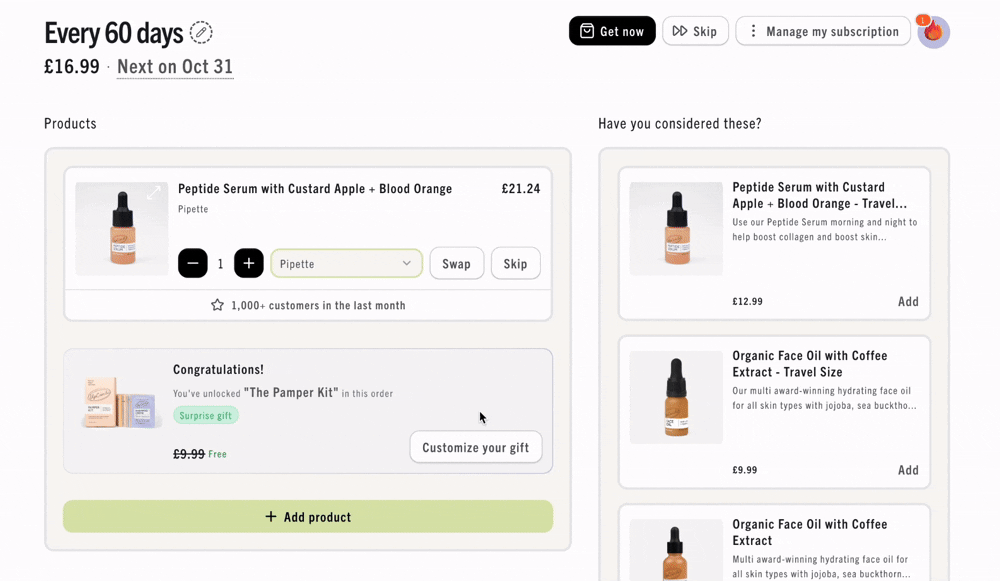Click the Peptide Serum Travel recommendation thumbnail
The height and width of the screenshot is (581, 1000).
point(676,229)
